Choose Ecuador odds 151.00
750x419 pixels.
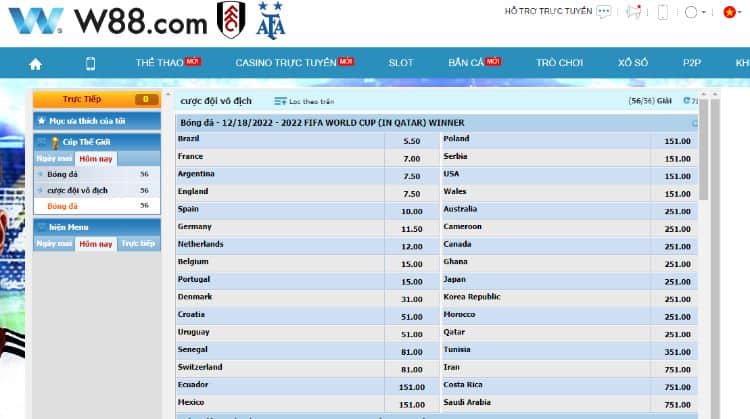[411, 387]
